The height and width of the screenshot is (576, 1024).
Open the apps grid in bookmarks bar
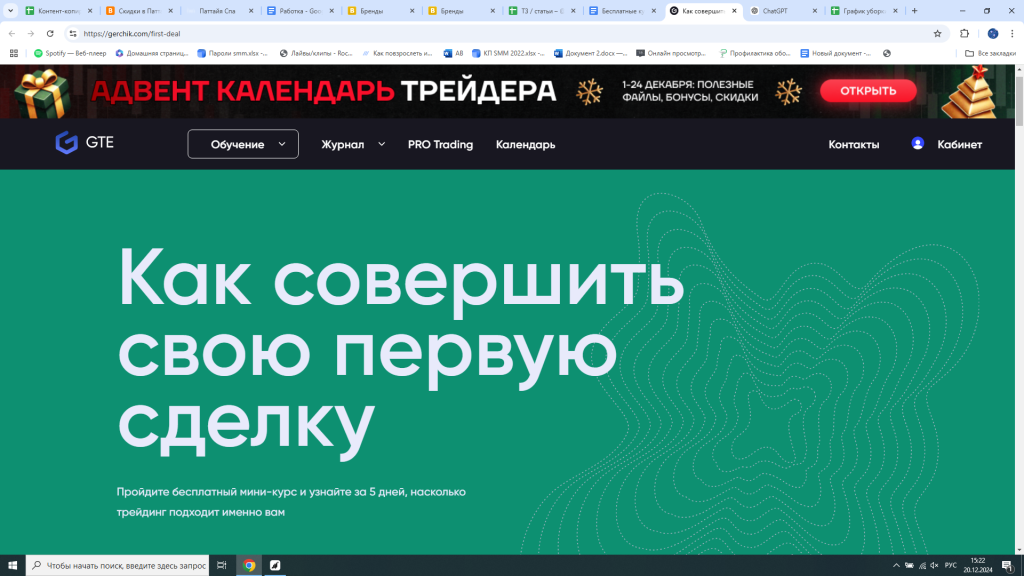(14, 54)
